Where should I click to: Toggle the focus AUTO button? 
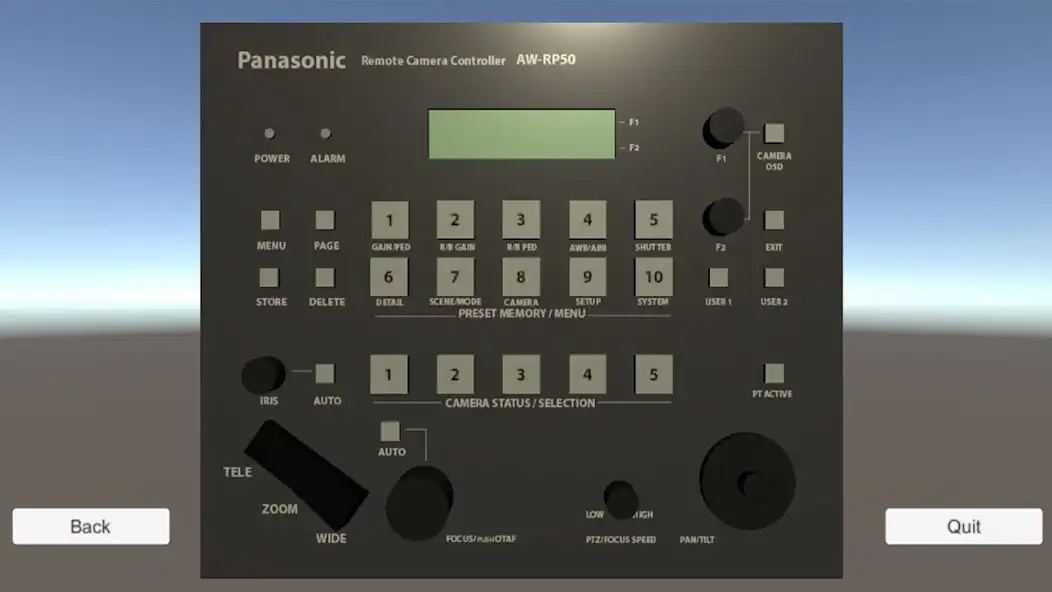pos(390,431)
